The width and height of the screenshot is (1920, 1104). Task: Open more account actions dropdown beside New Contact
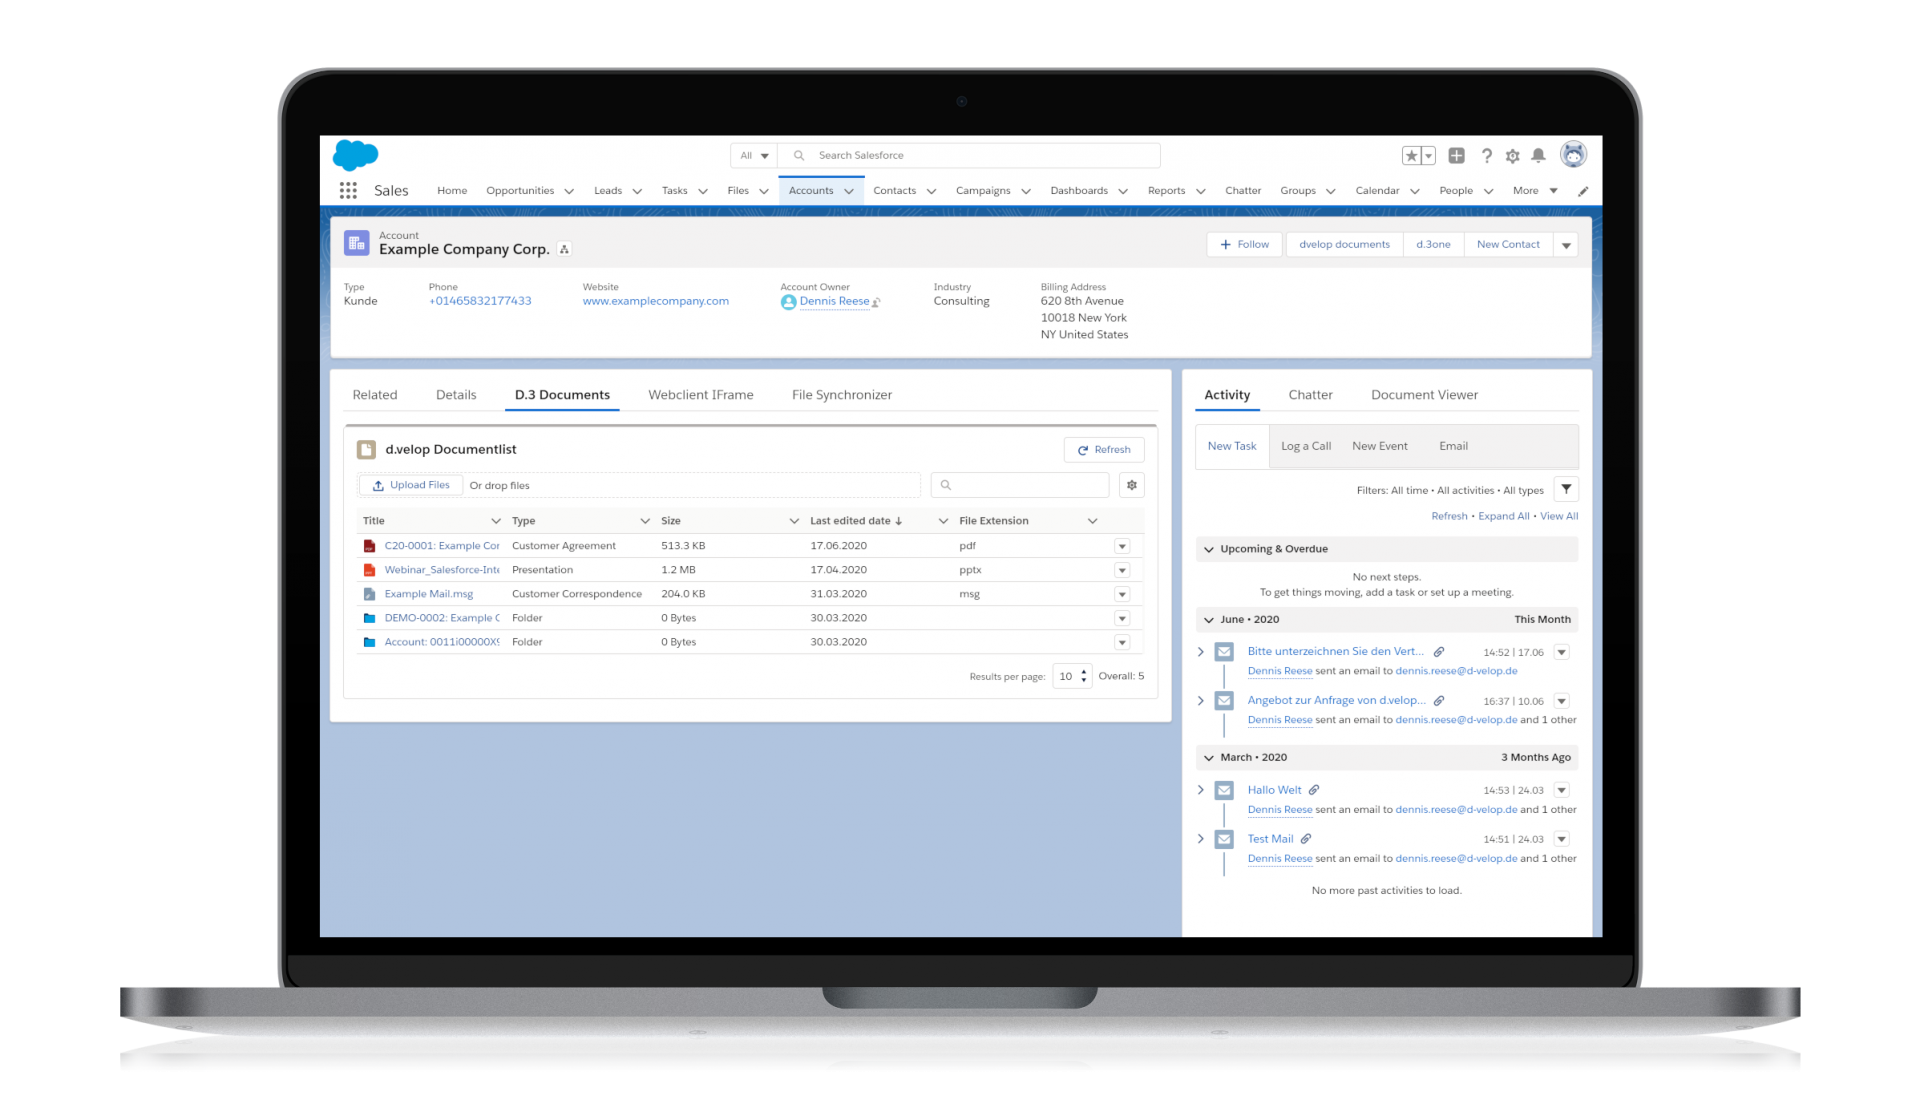(x=1566, y=245)
